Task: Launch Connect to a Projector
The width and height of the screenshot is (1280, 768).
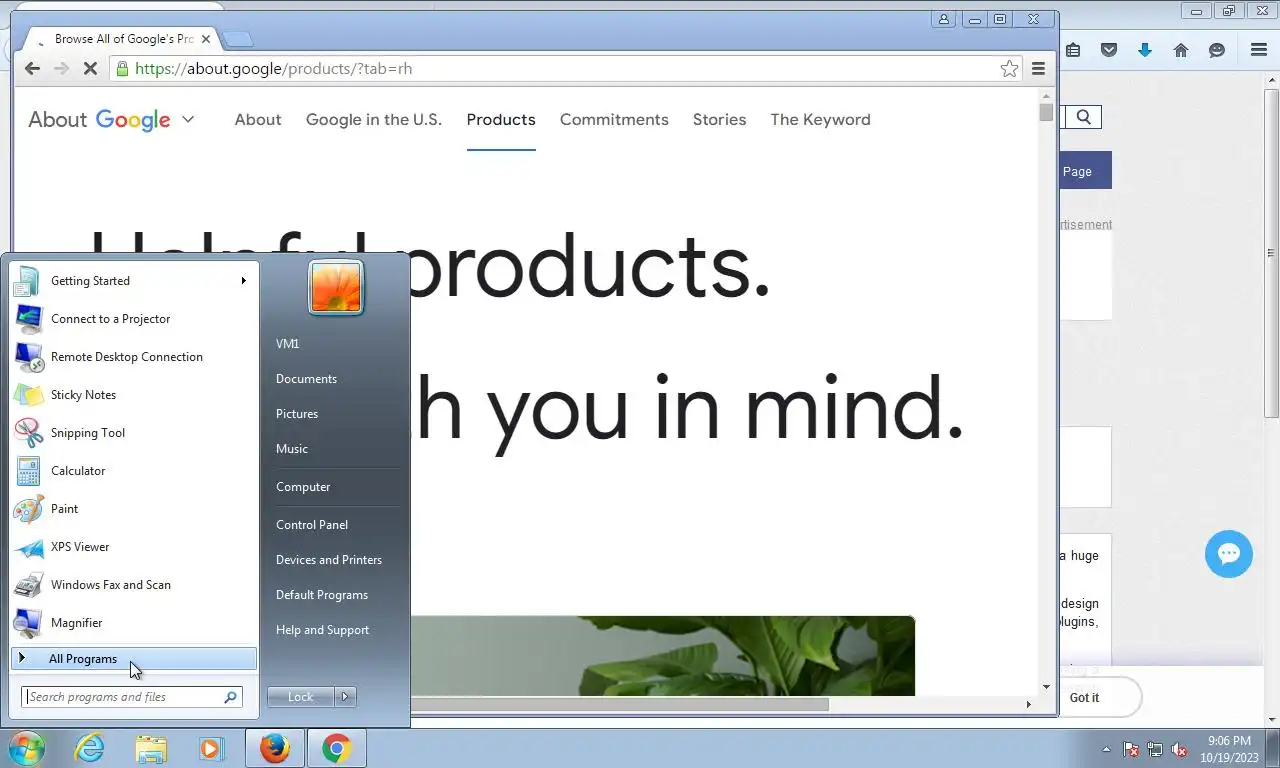Action: [x=133, y=319]
